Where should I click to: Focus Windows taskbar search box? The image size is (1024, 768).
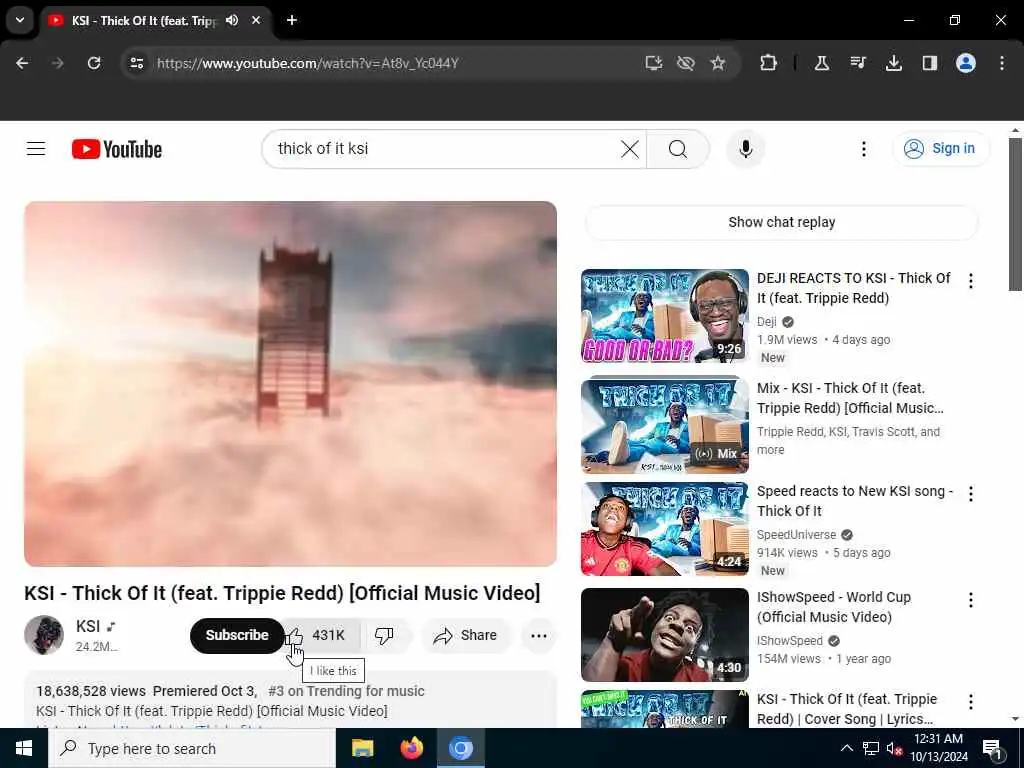tap(192, 748)
